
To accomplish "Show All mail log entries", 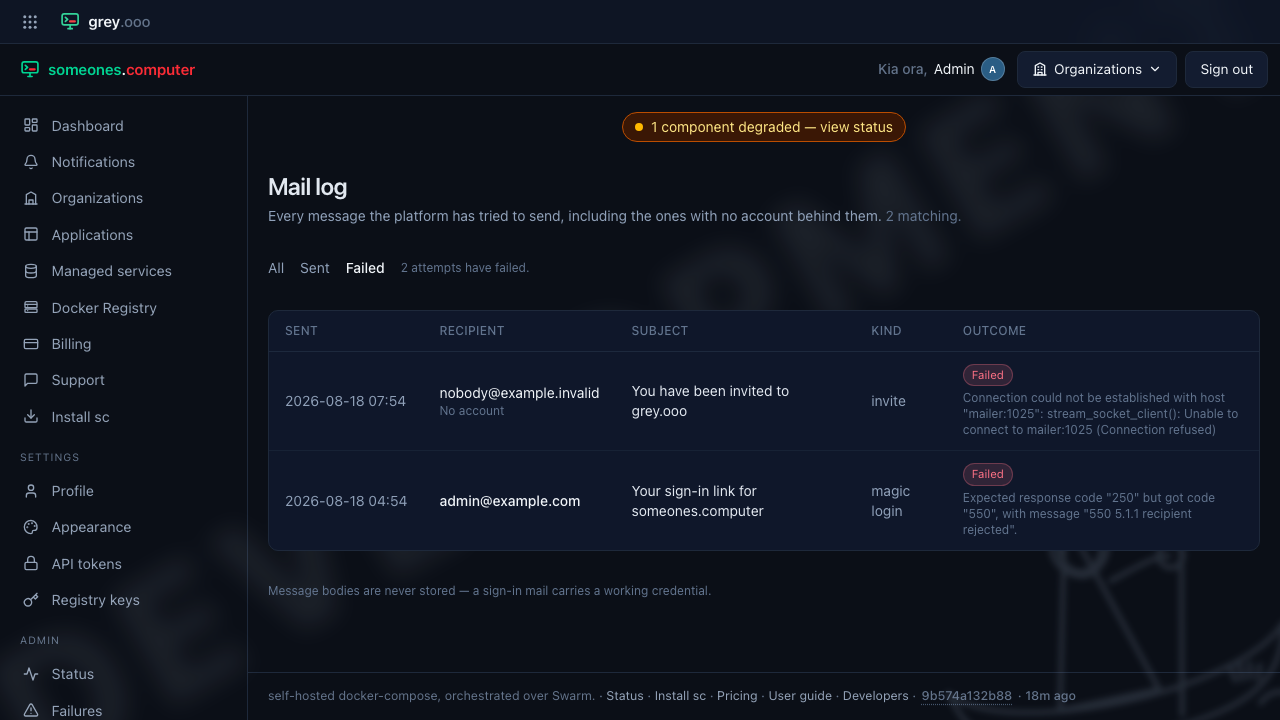I will 276,268.
